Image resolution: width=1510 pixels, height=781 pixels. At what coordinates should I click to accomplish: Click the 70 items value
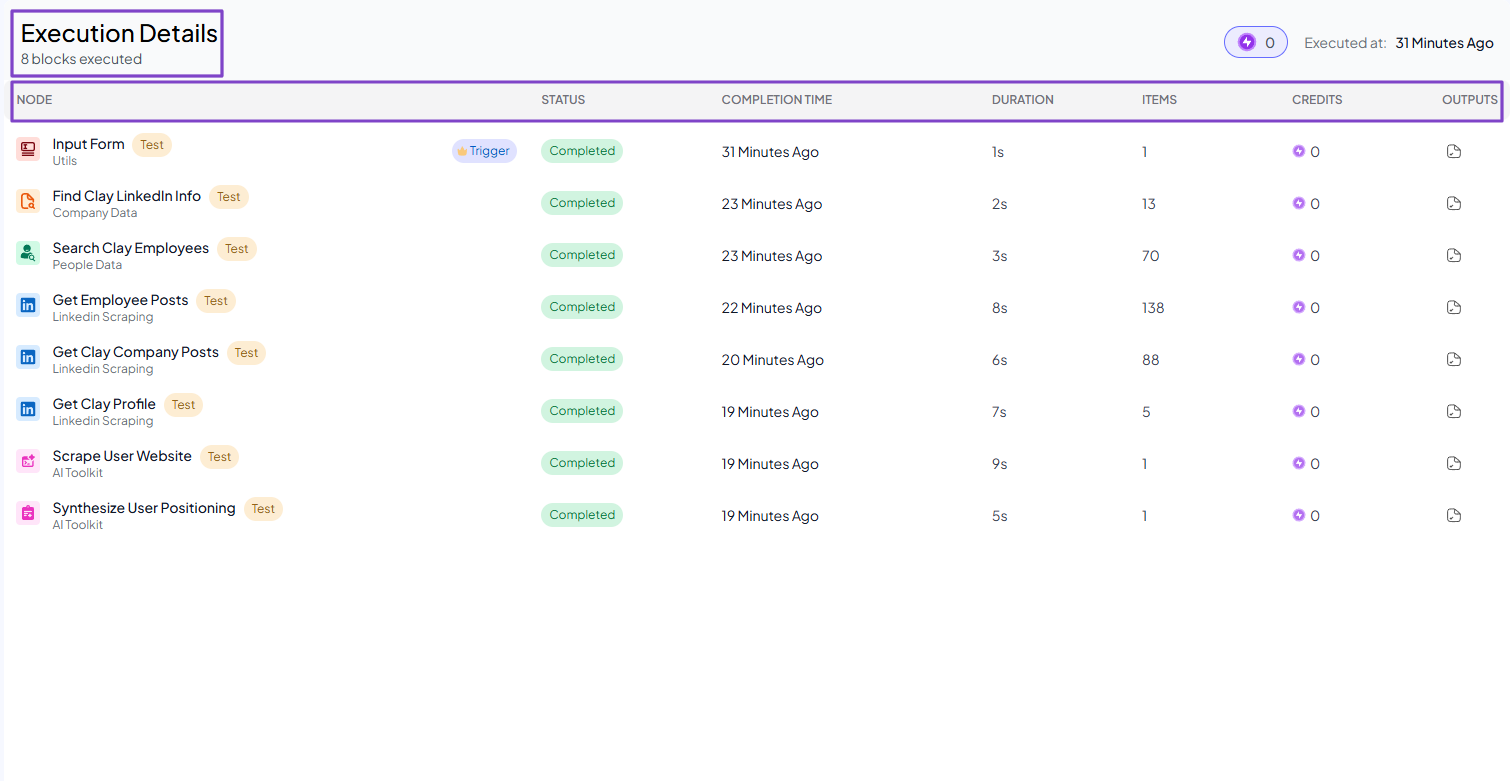pyautogui.click(x=1151, y=256)
